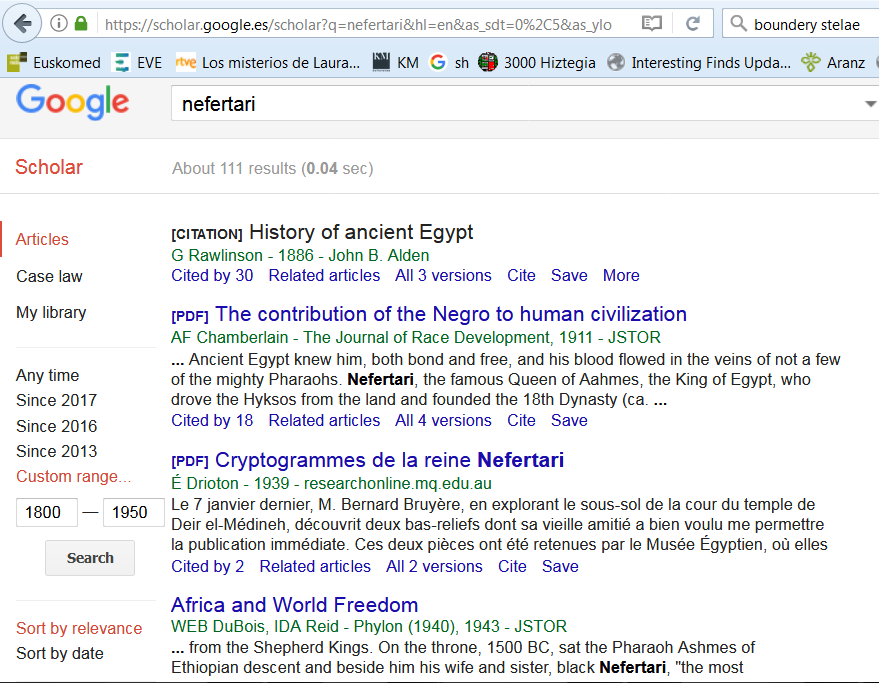Image resolution: width=879 pixels, height=683 pixels.
Task: Choose Sort by date
Action: [x=60, y=653]
